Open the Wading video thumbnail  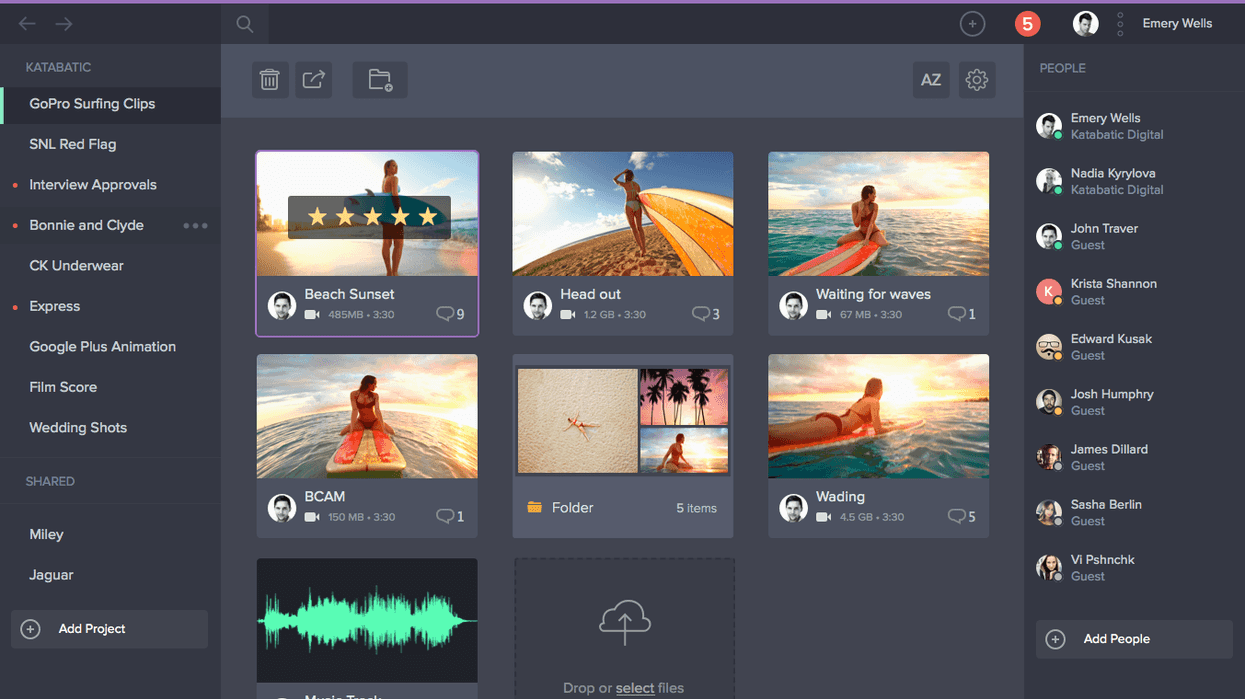click(879, 416)
